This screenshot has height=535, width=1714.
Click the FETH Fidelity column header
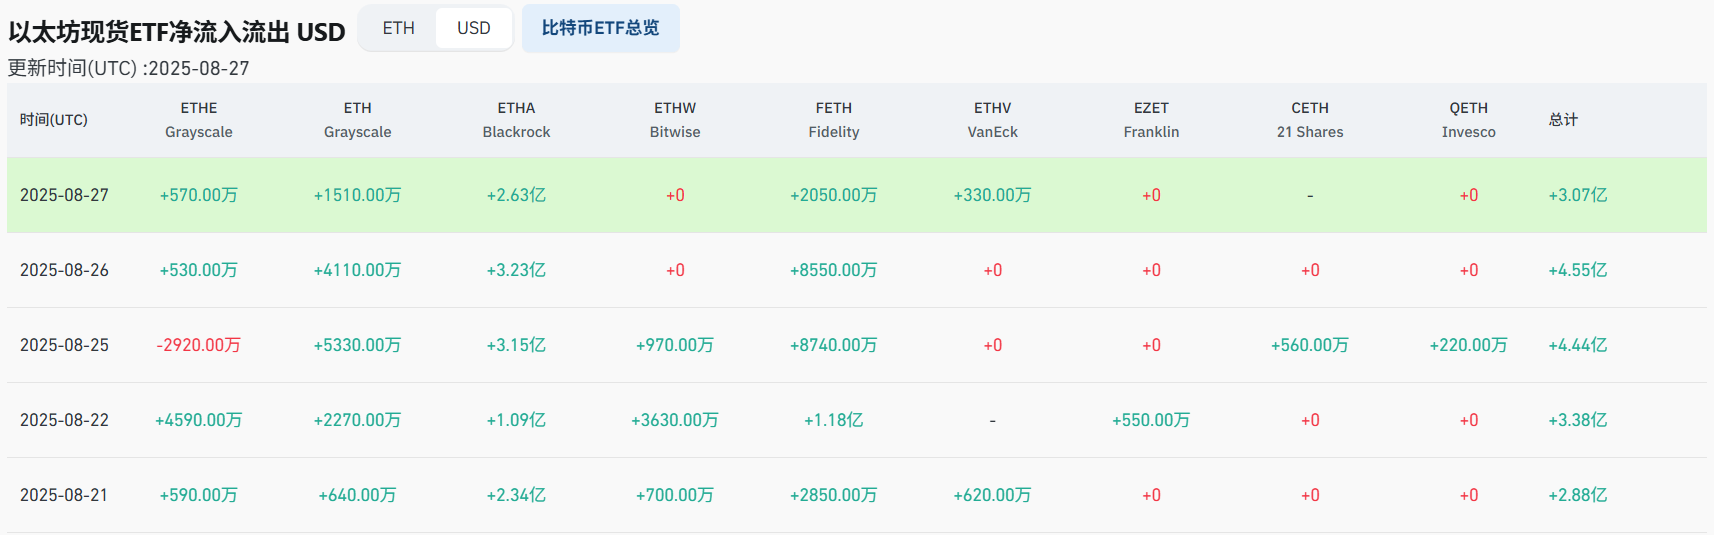point(834,120)
